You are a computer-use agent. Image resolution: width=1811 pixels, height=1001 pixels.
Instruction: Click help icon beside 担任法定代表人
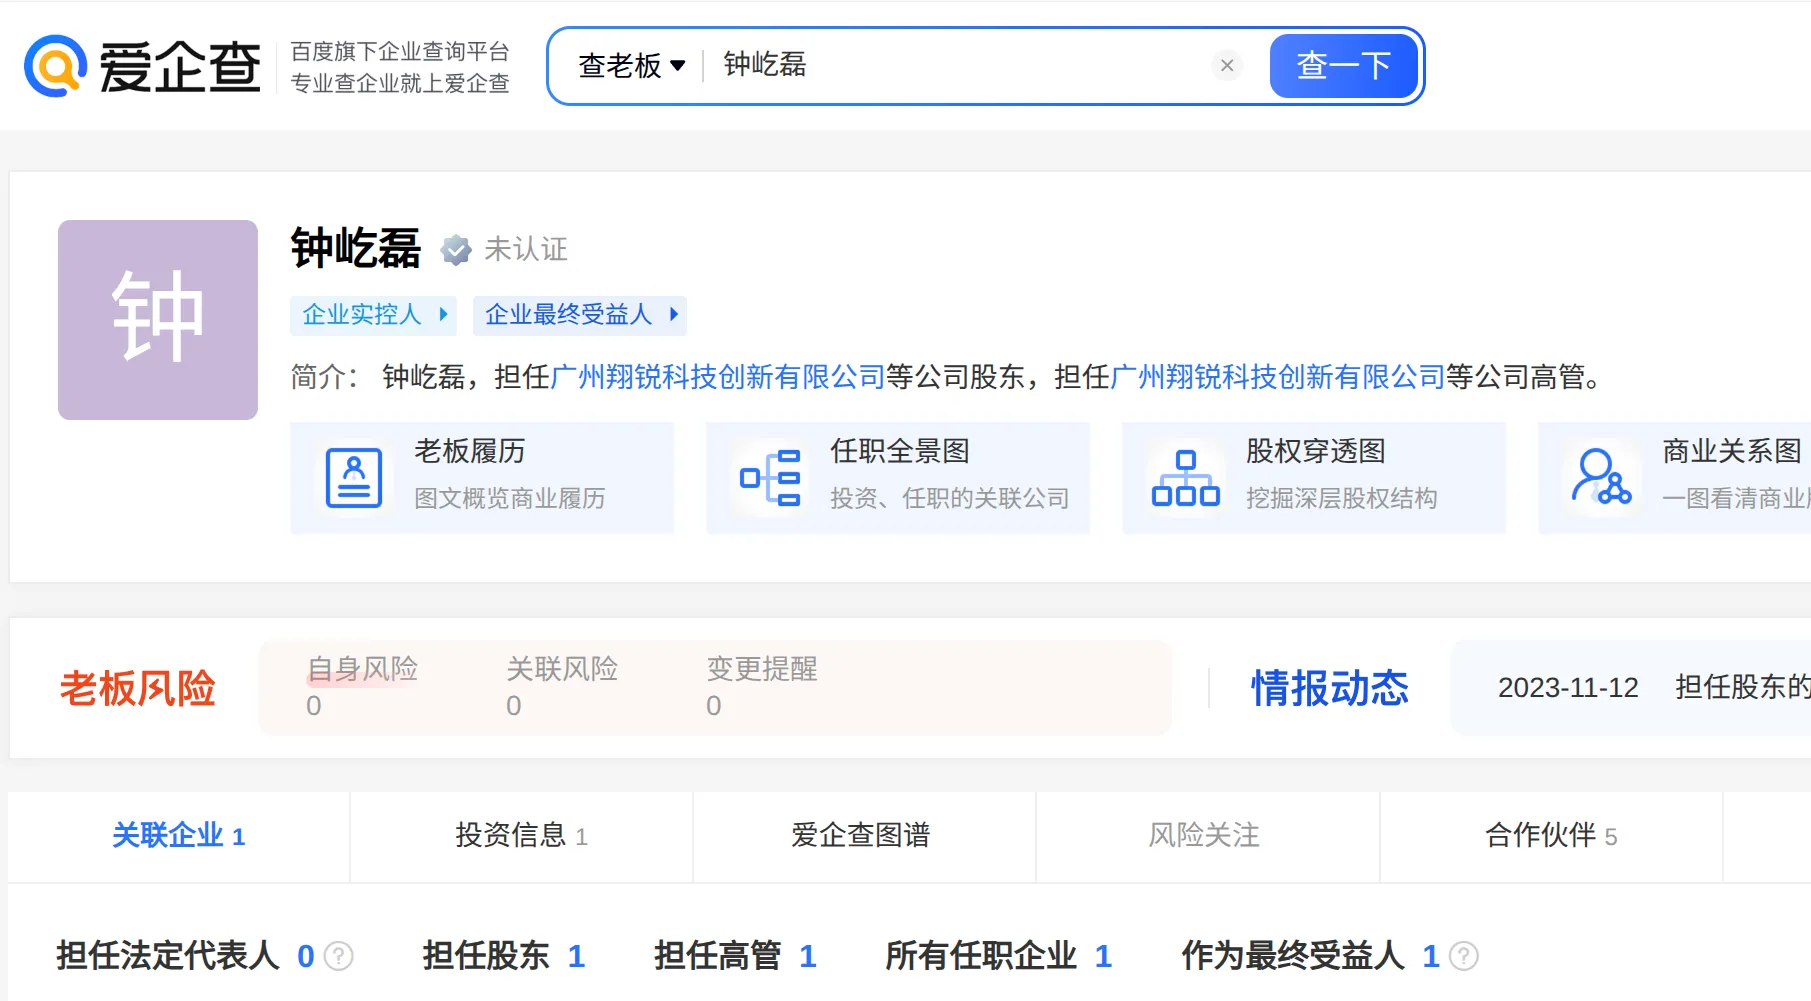click(339, 956)
